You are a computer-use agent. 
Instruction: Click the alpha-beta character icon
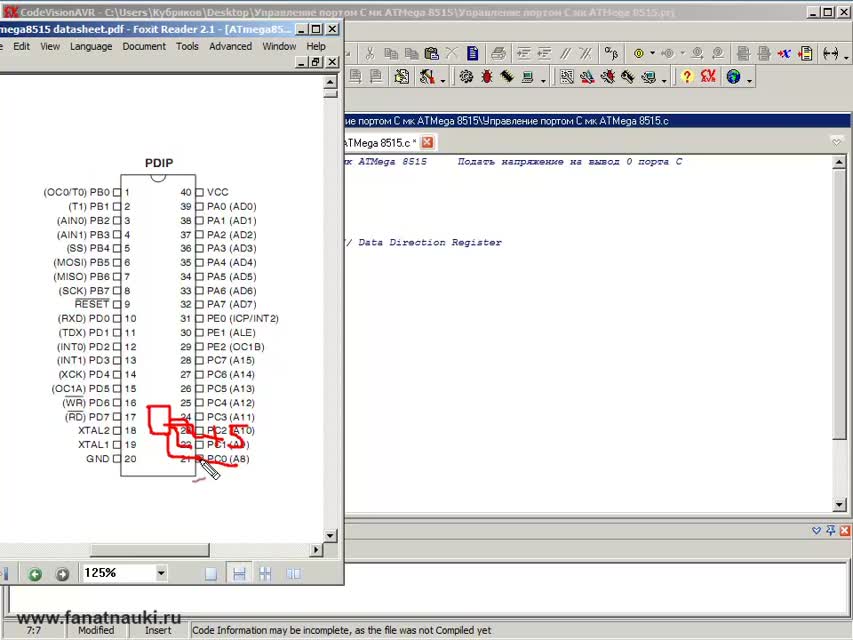point(611,53)
